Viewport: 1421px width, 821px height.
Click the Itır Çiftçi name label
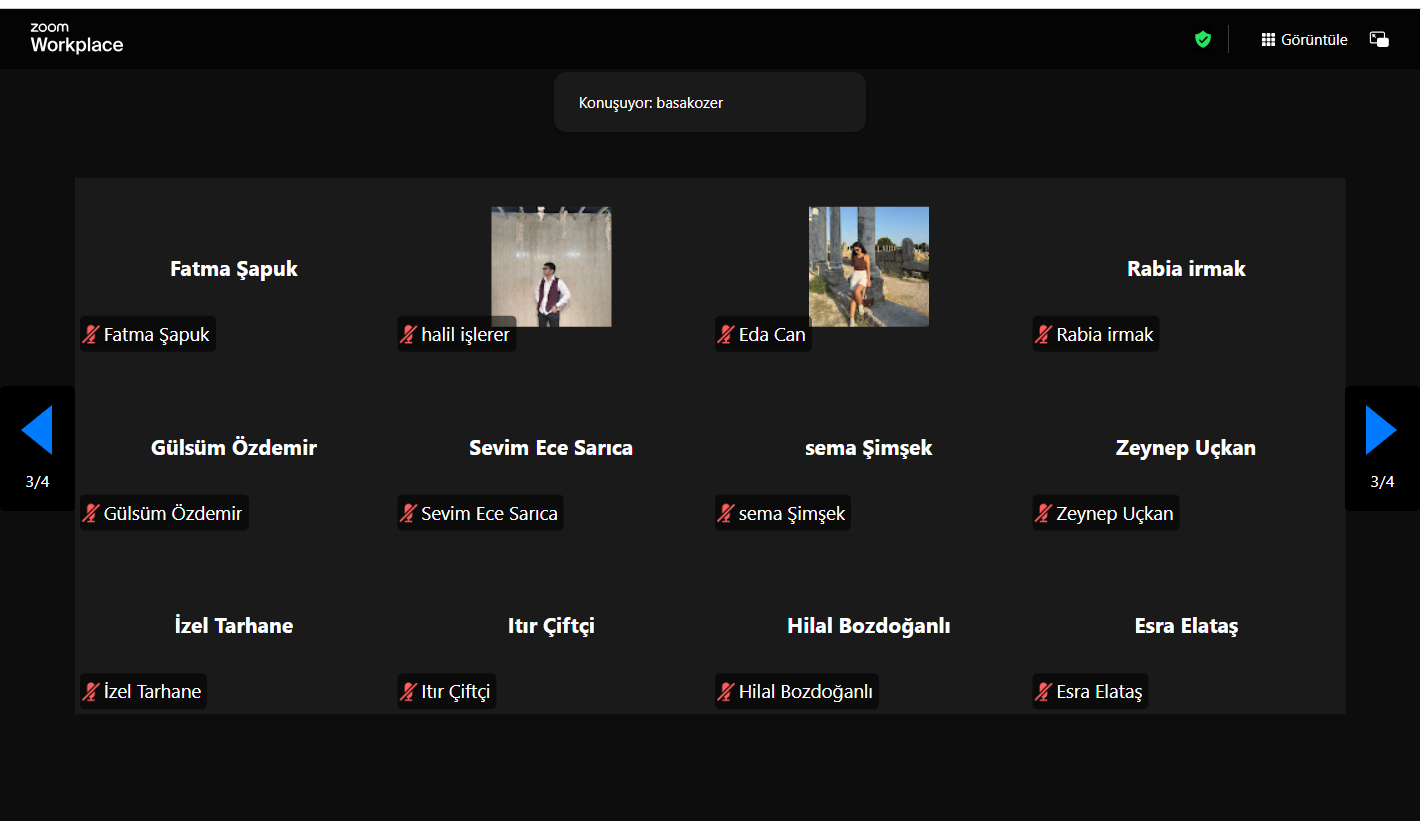click(455, 692)
